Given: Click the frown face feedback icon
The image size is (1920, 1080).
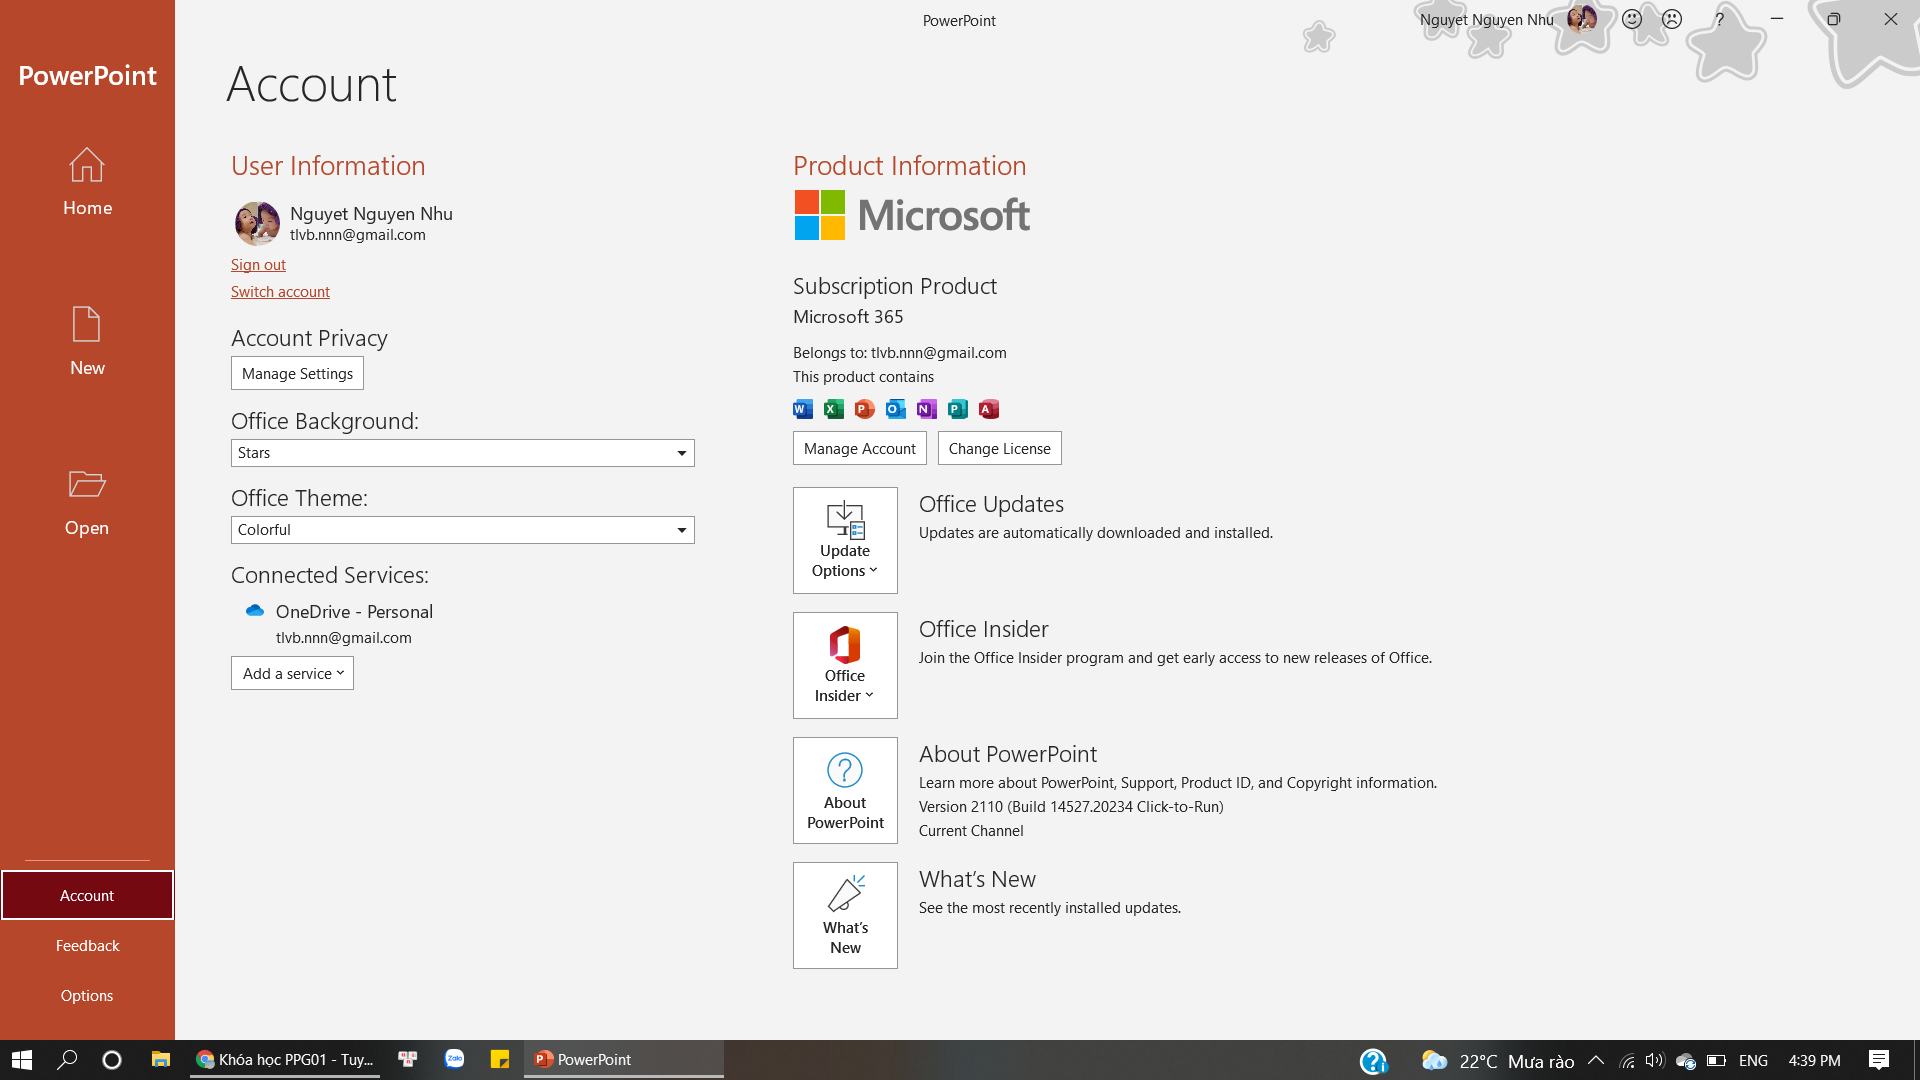Looking at the screenshot, I should 1672,19.
